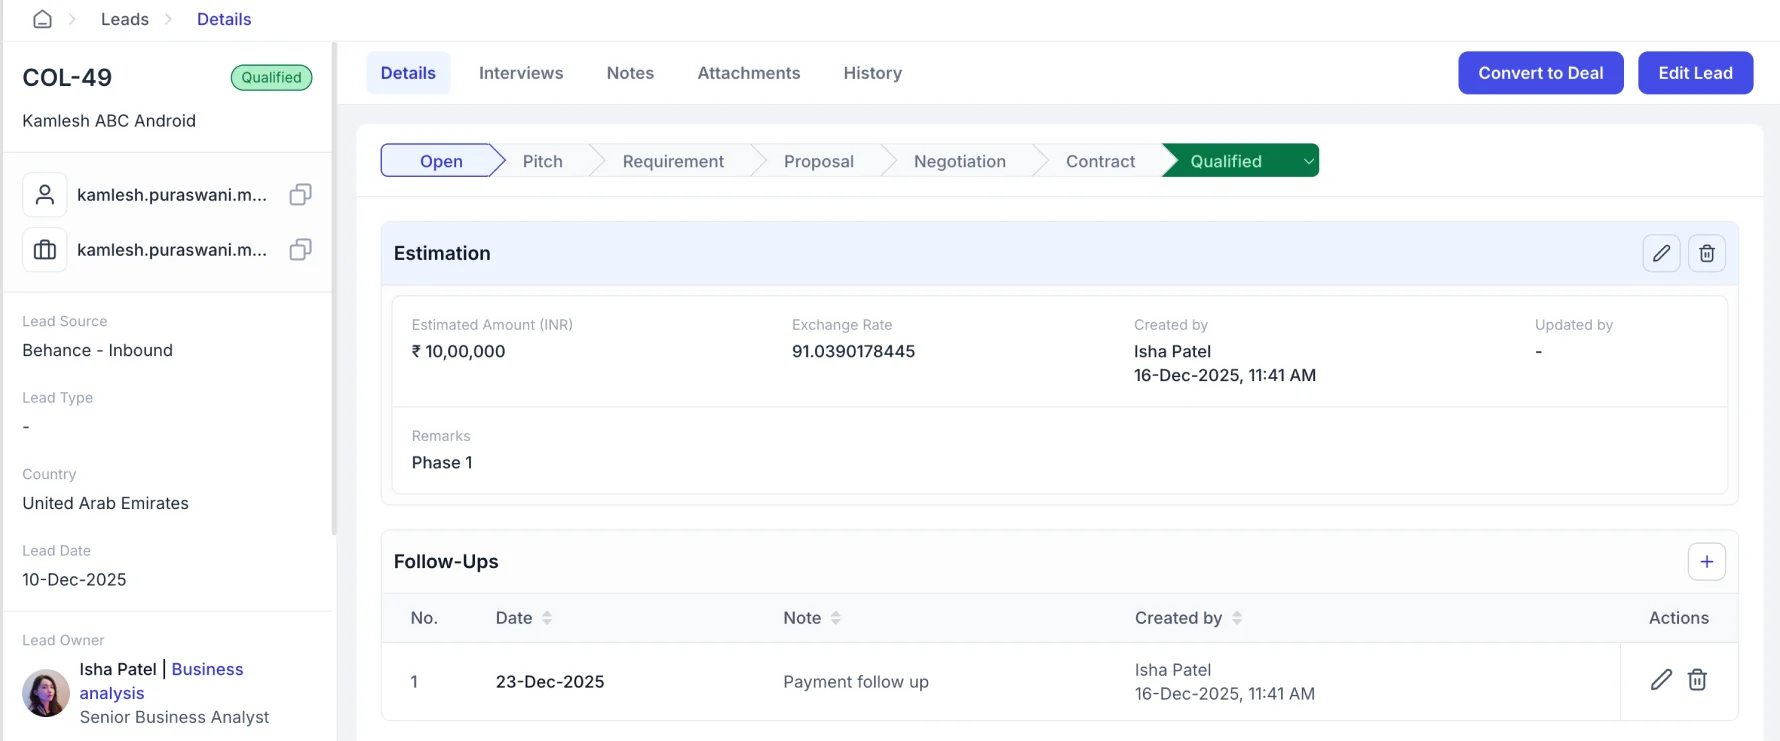Click the exchange rate value 91.0390178445

[853, 351]
